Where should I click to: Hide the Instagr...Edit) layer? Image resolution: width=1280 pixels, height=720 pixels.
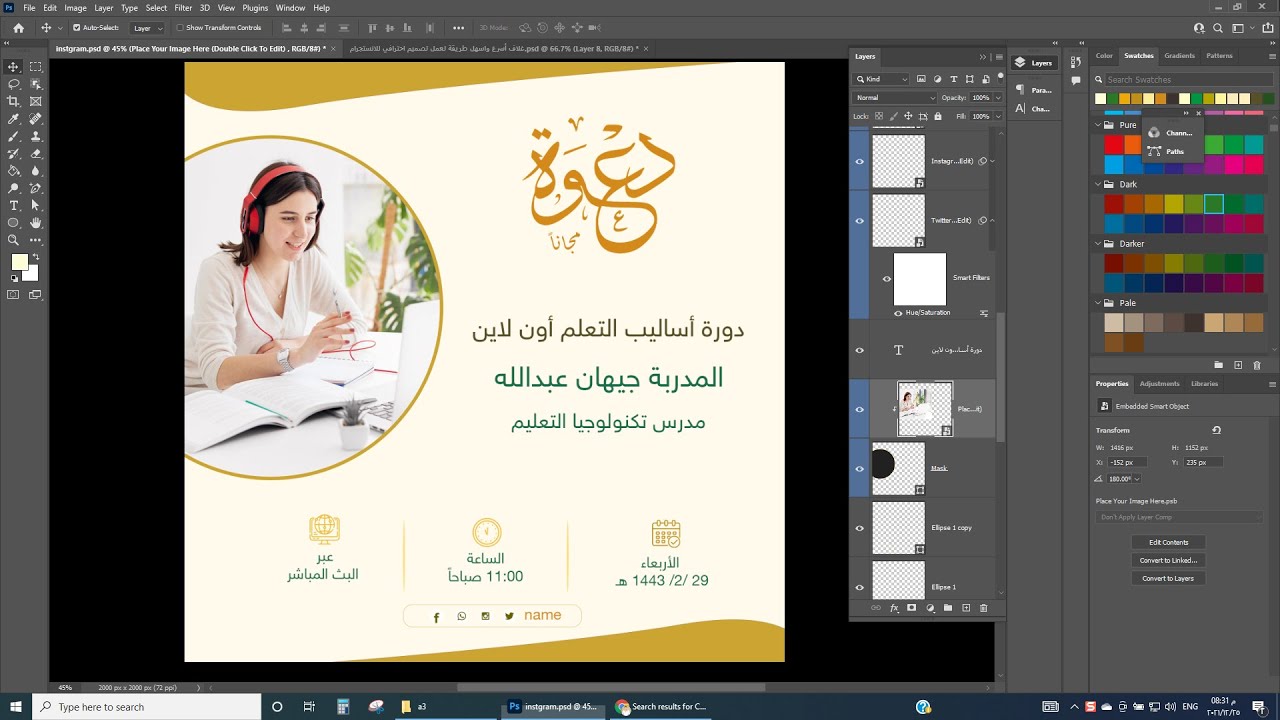[859, 161]
